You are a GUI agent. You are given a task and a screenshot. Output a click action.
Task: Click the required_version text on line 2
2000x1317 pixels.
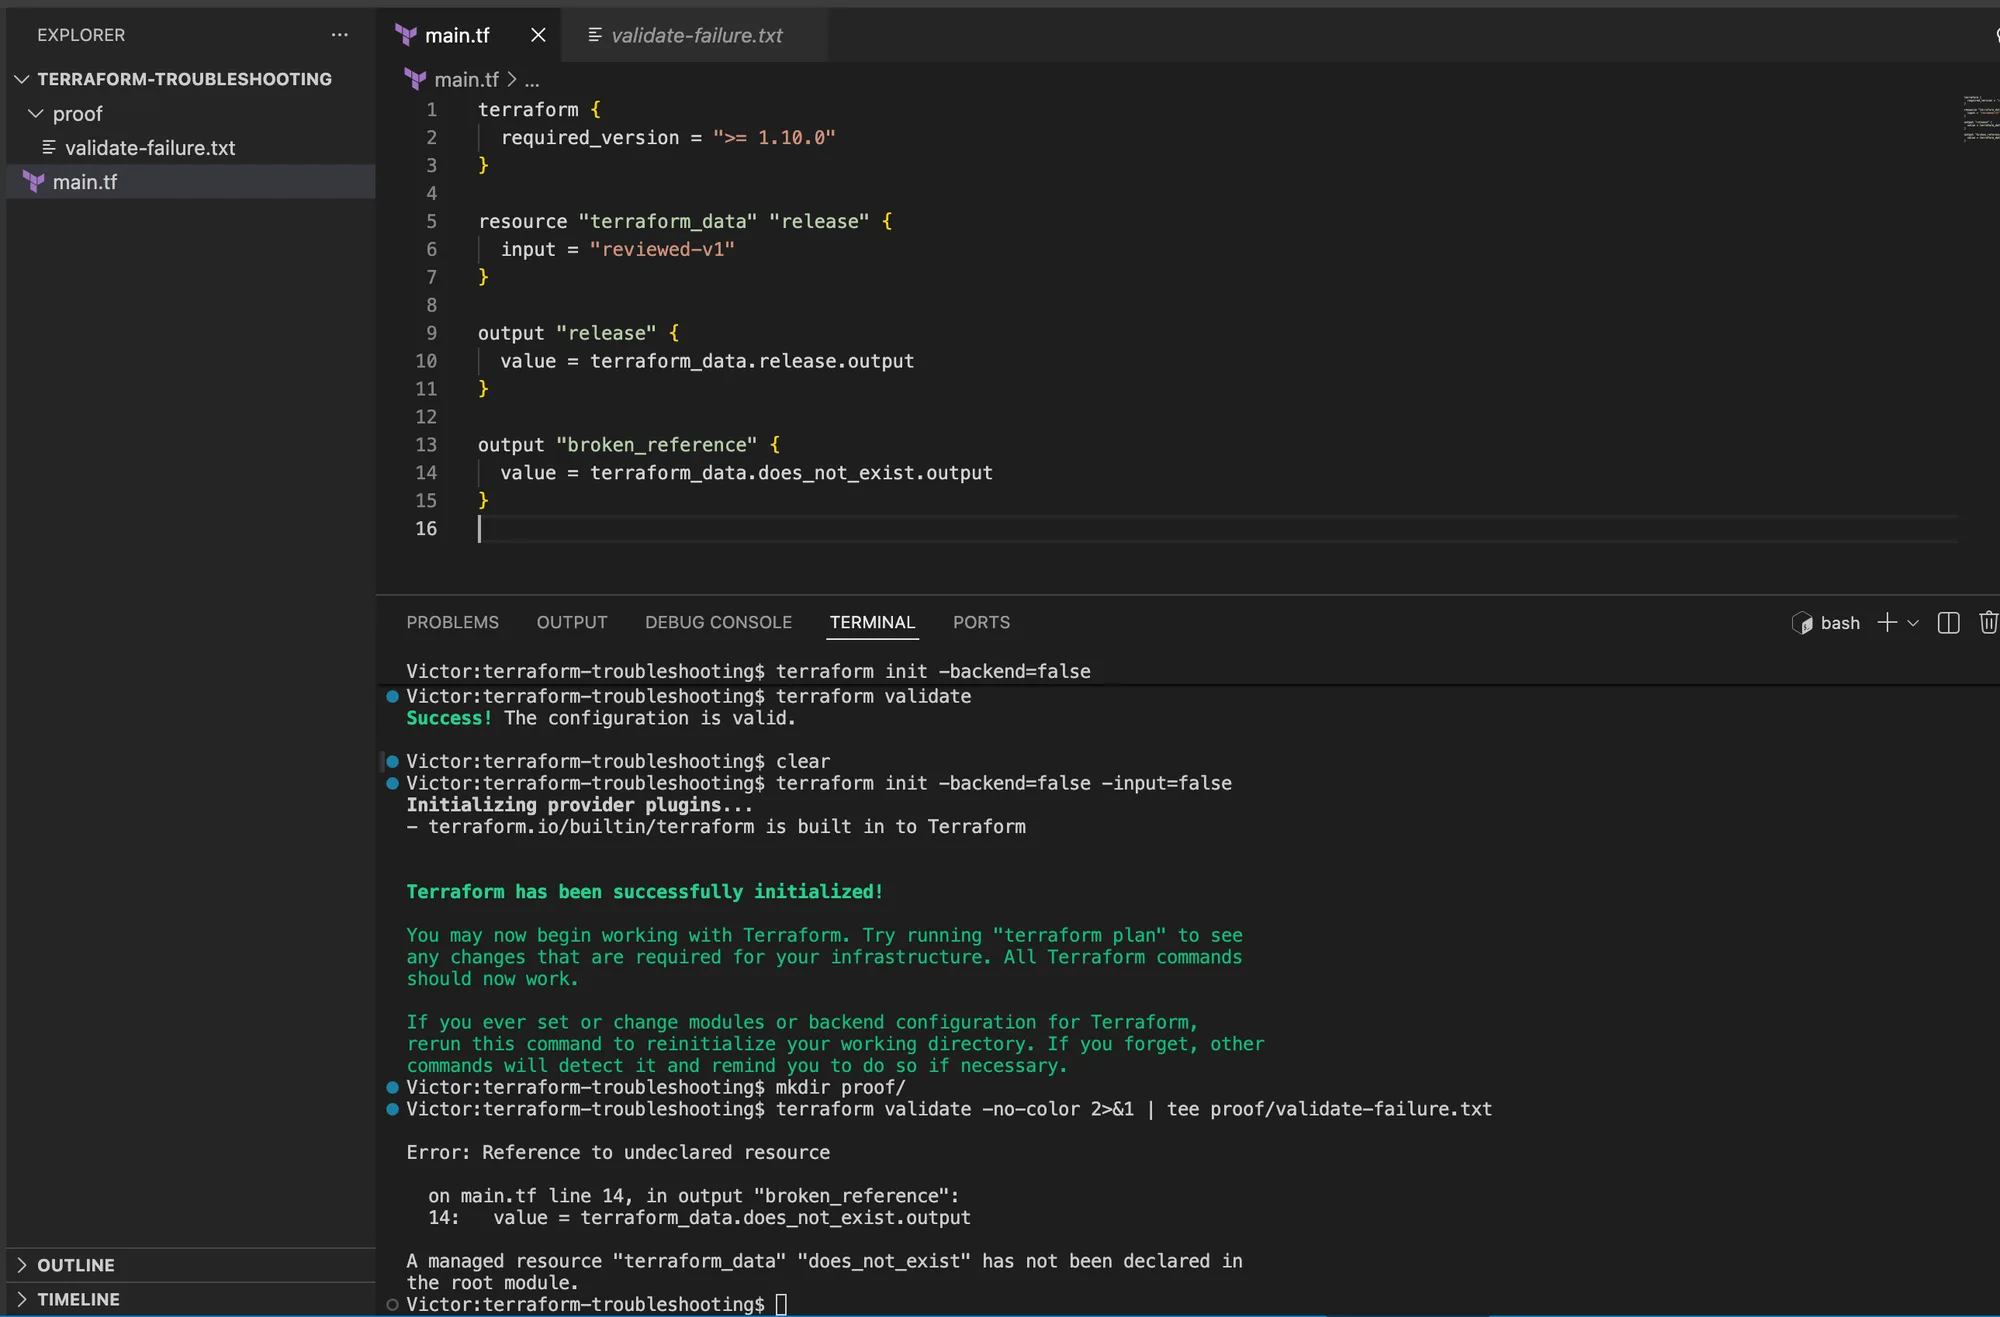point(590,138)
